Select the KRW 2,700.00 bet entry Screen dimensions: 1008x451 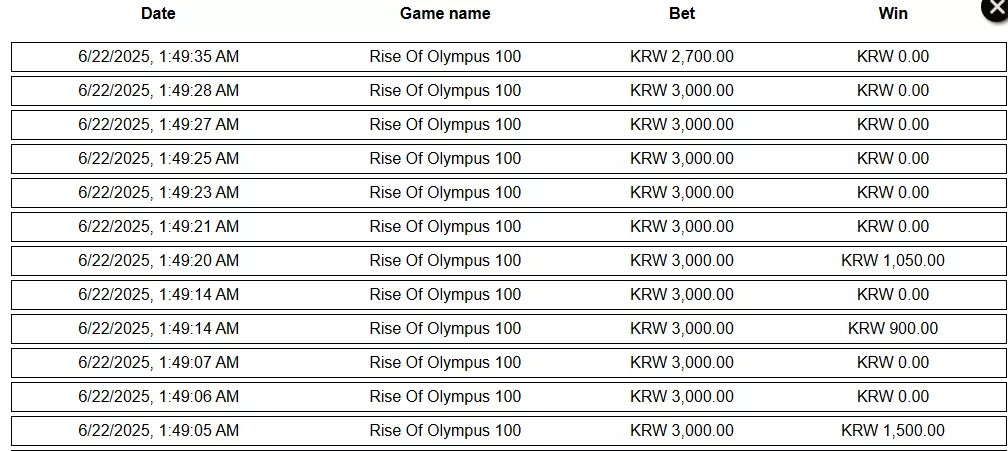pos(682,57)
